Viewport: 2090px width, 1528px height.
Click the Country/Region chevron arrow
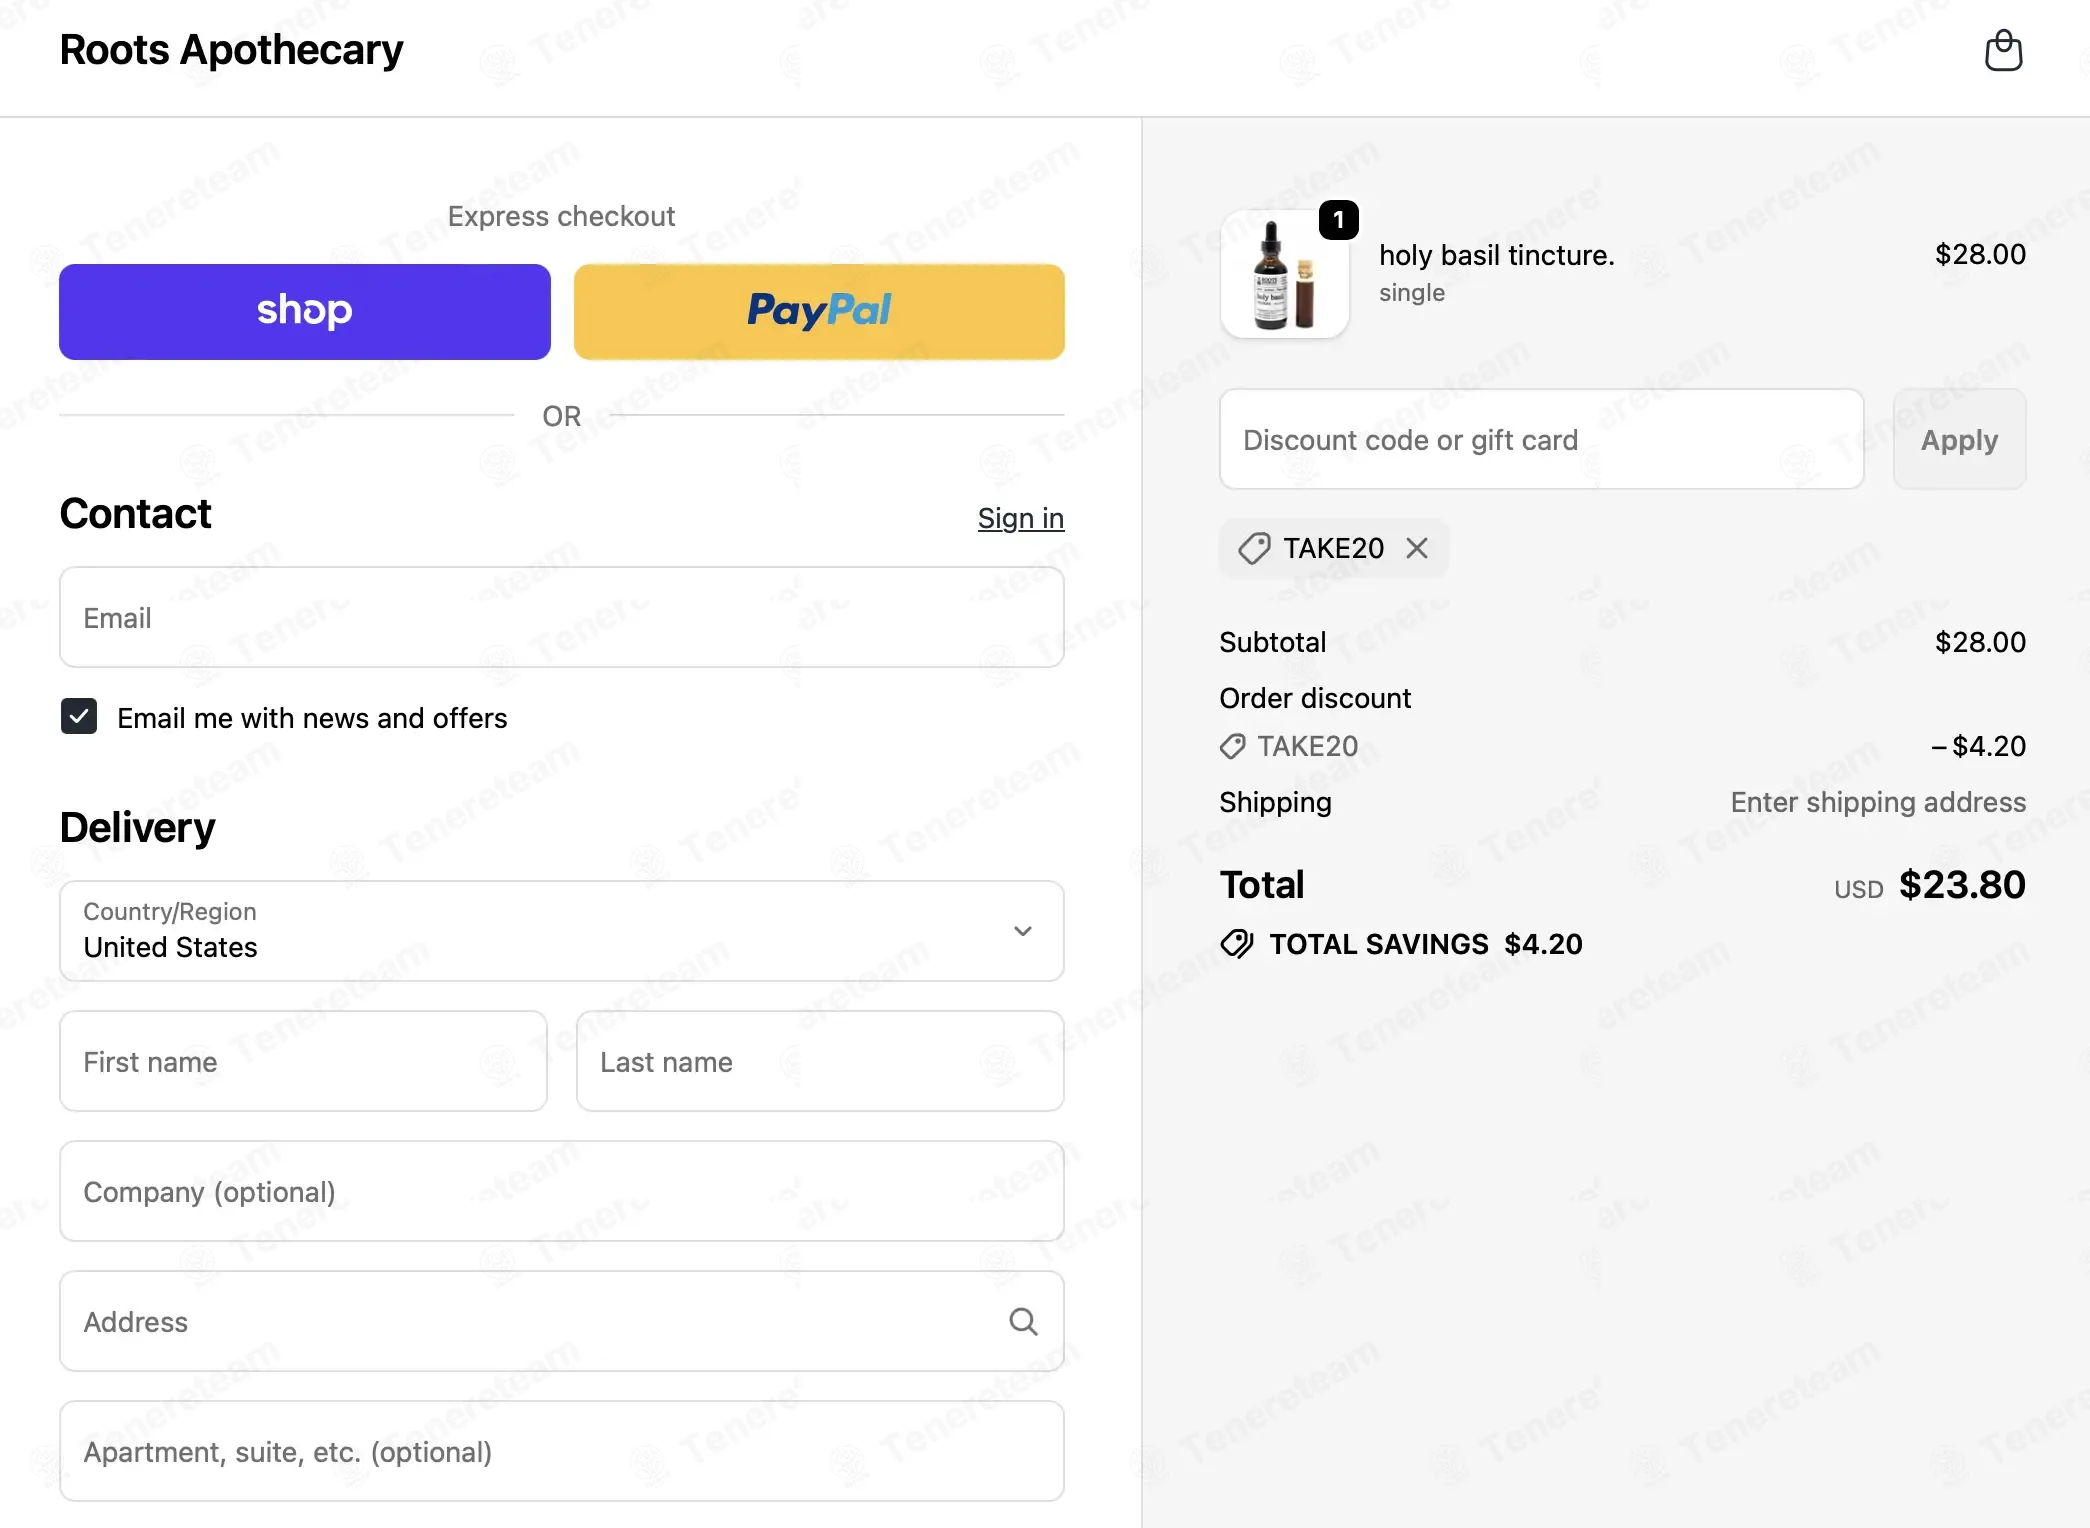click(1023, 931)
